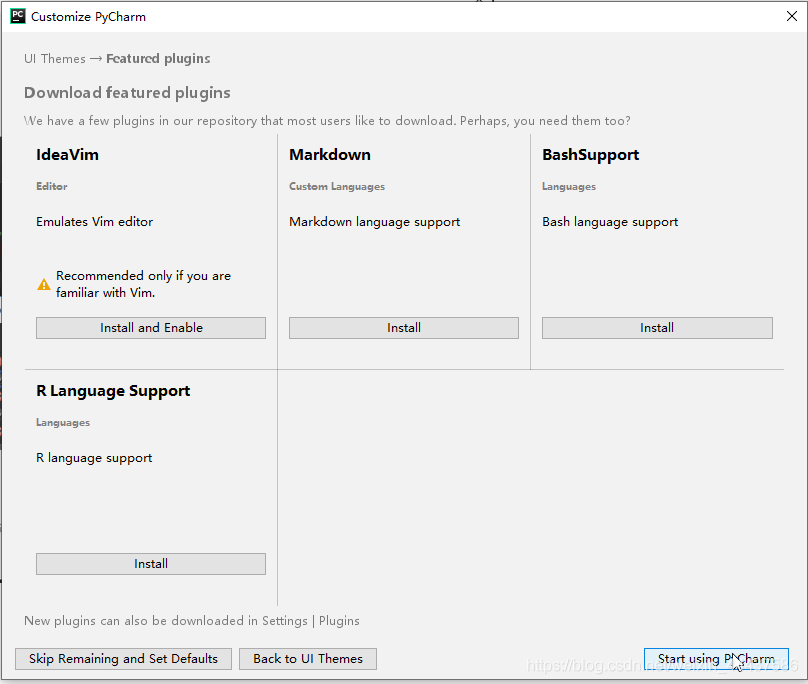The width and height of the screenshot is (808, 684).
Task: Click the 'Custom Languages' category label
Action: (337, 187)
